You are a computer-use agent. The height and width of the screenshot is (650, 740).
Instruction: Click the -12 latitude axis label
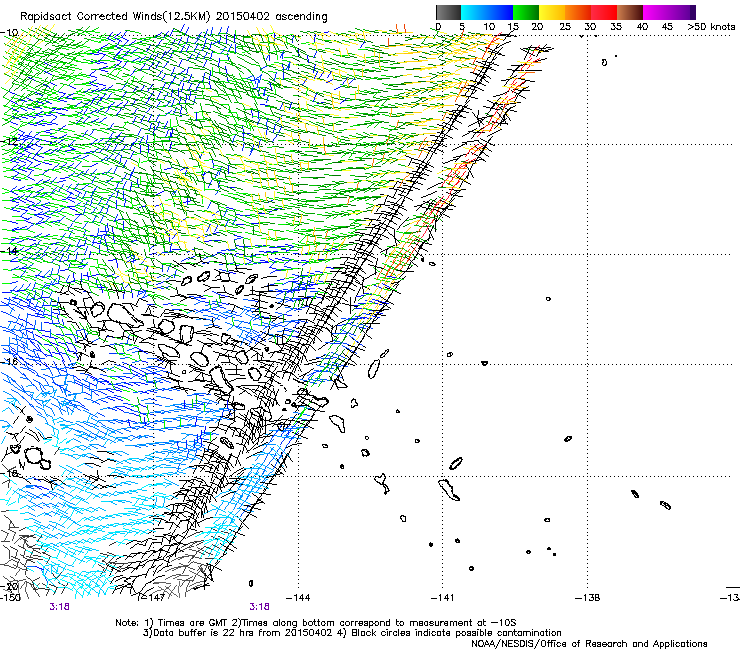pyautogui.click(x=10, y=142)
